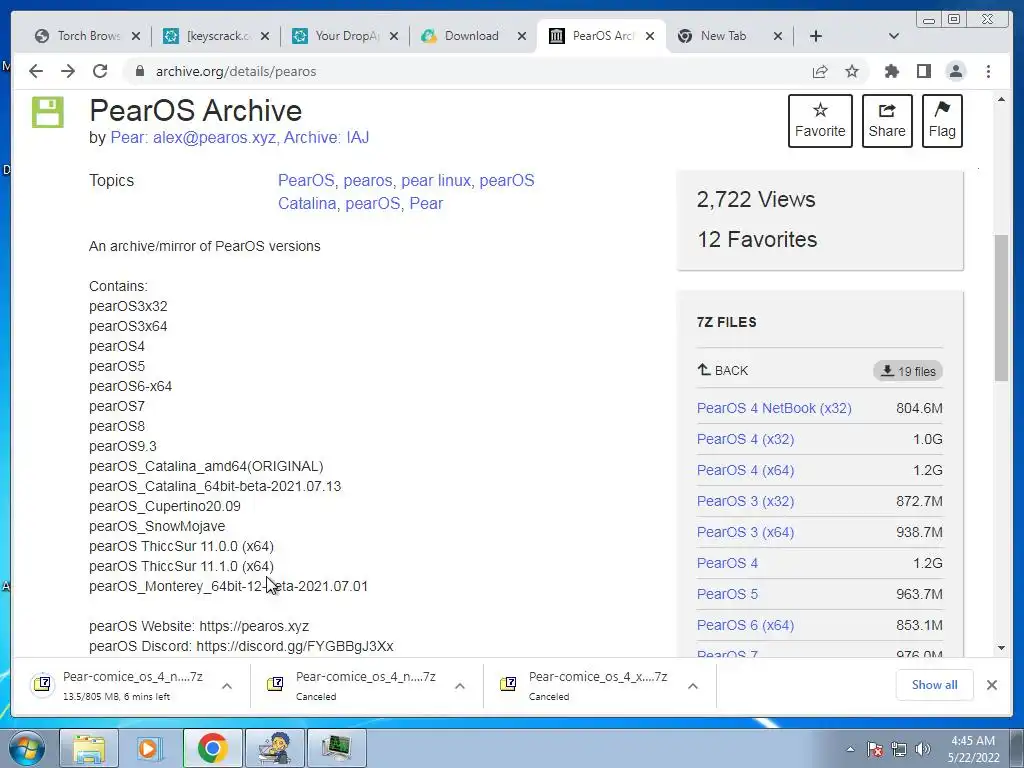
Task: Open the Pear: alex@pearos.xyz author link
Action: (193, 138)
